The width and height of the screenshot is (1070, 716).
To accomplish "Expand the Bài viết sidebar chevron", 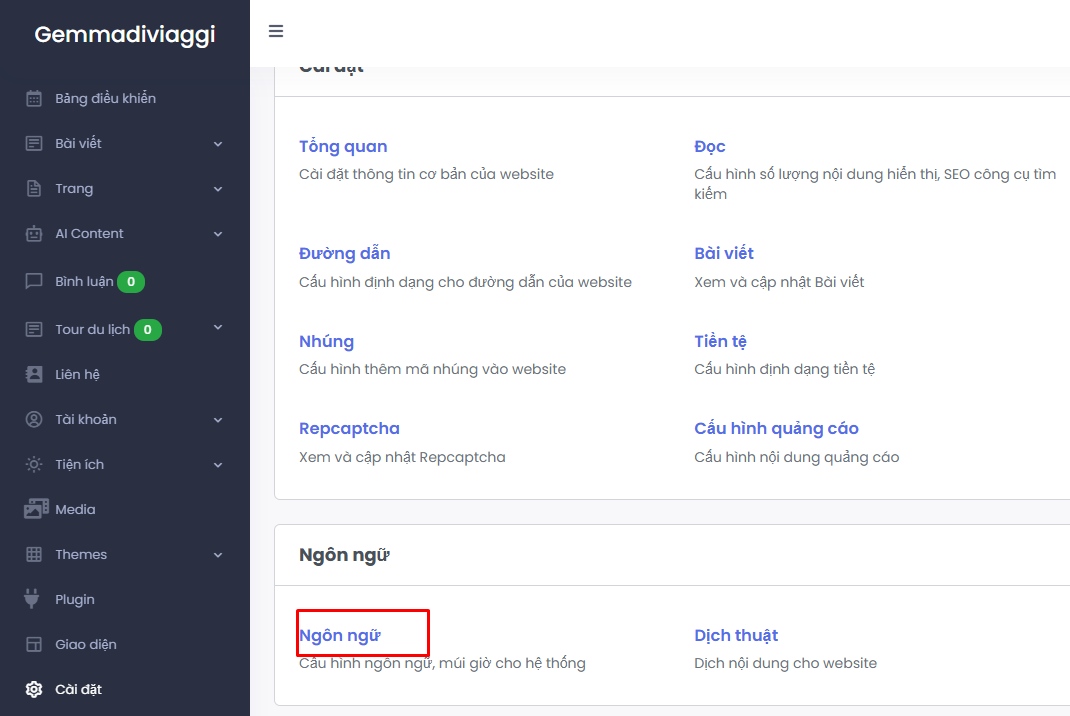I will 218,144.
